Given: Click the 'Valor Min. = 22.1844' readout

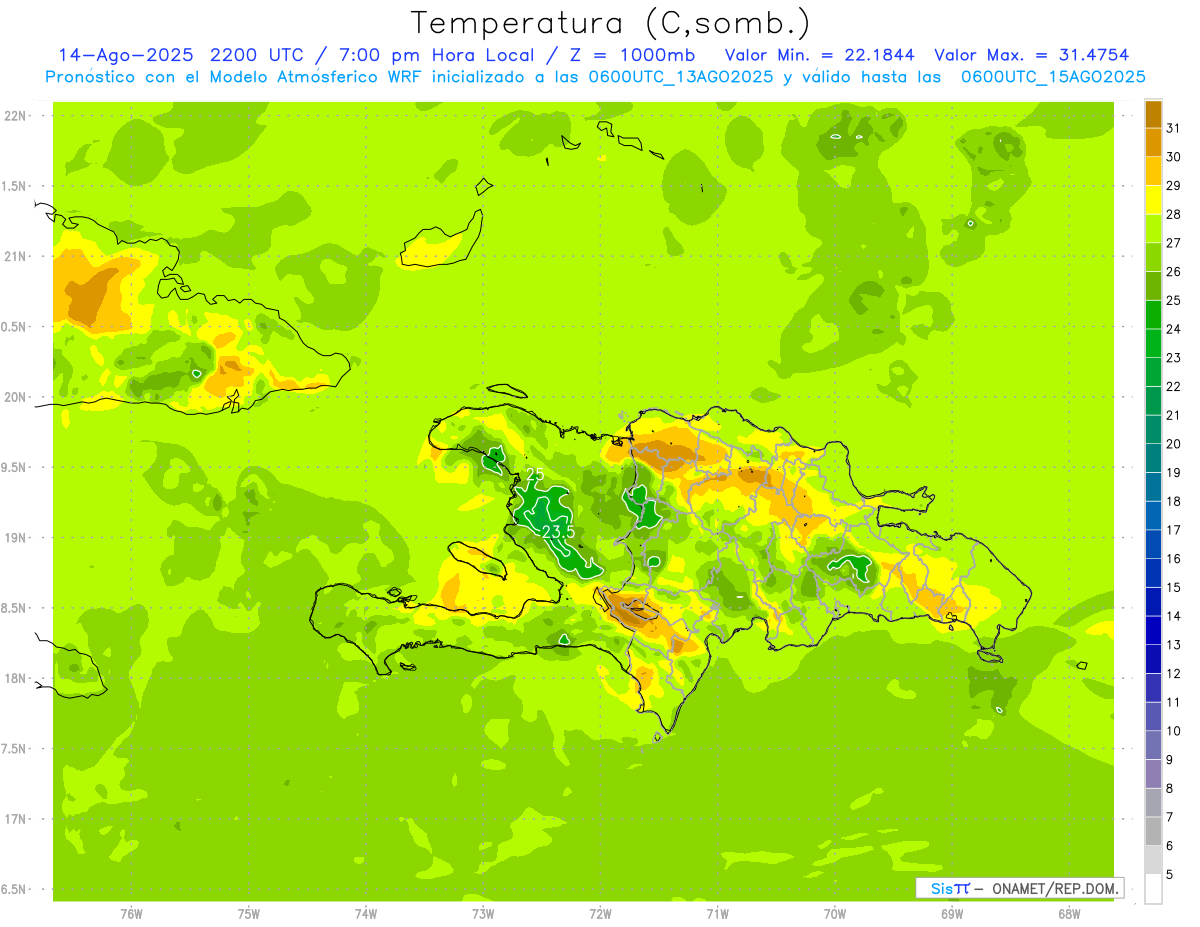Looking at the screenshot, I should [x=820, y=55].
